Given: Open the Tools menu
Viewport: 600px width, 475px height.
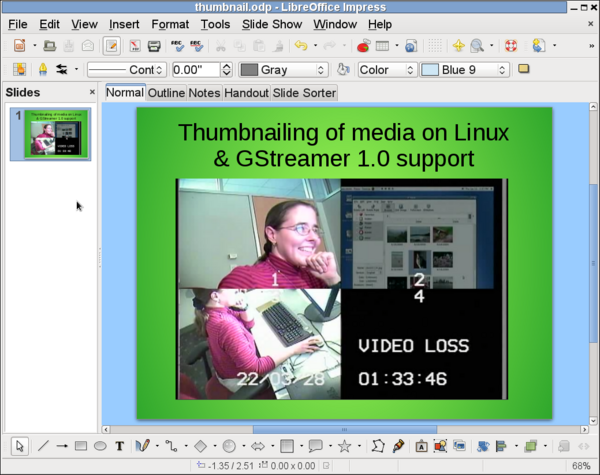Looking at the screenshot, I should 215,24.
